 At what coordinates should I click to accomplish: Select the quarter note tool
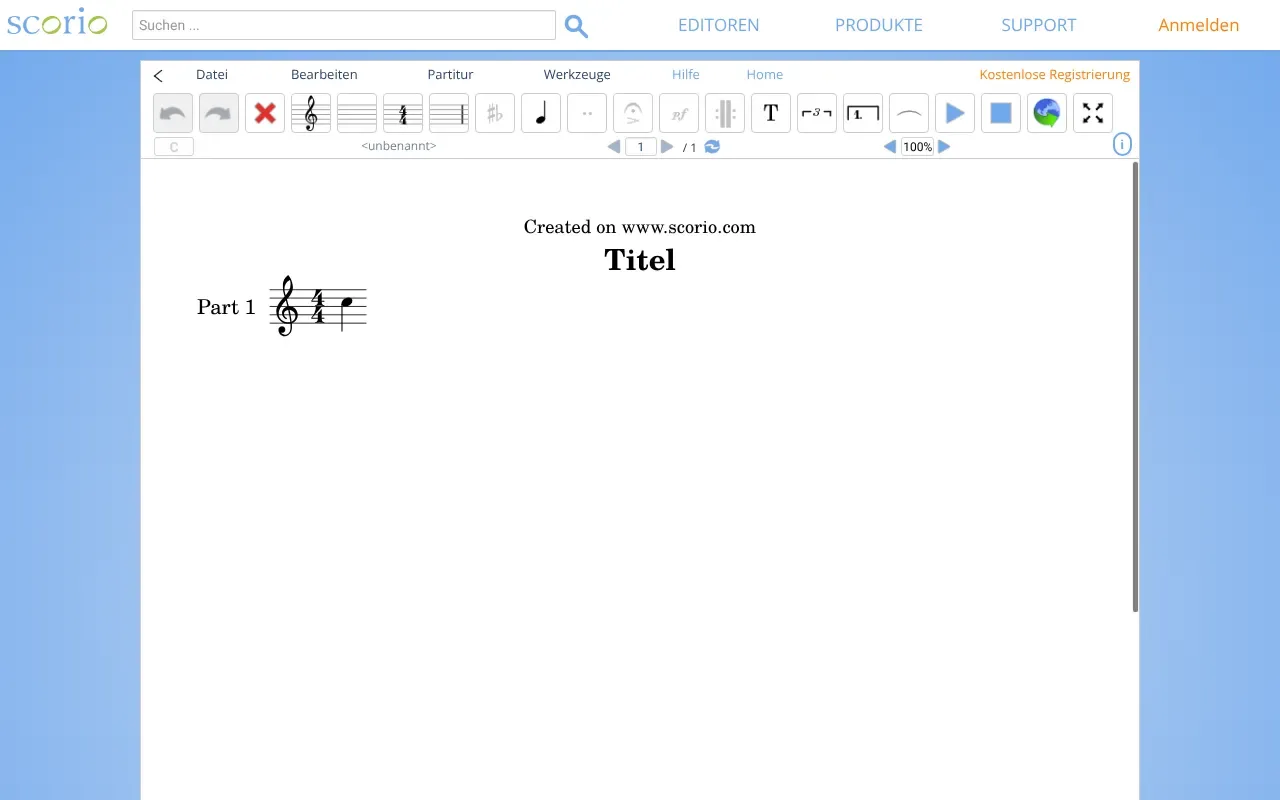point(541,113)
